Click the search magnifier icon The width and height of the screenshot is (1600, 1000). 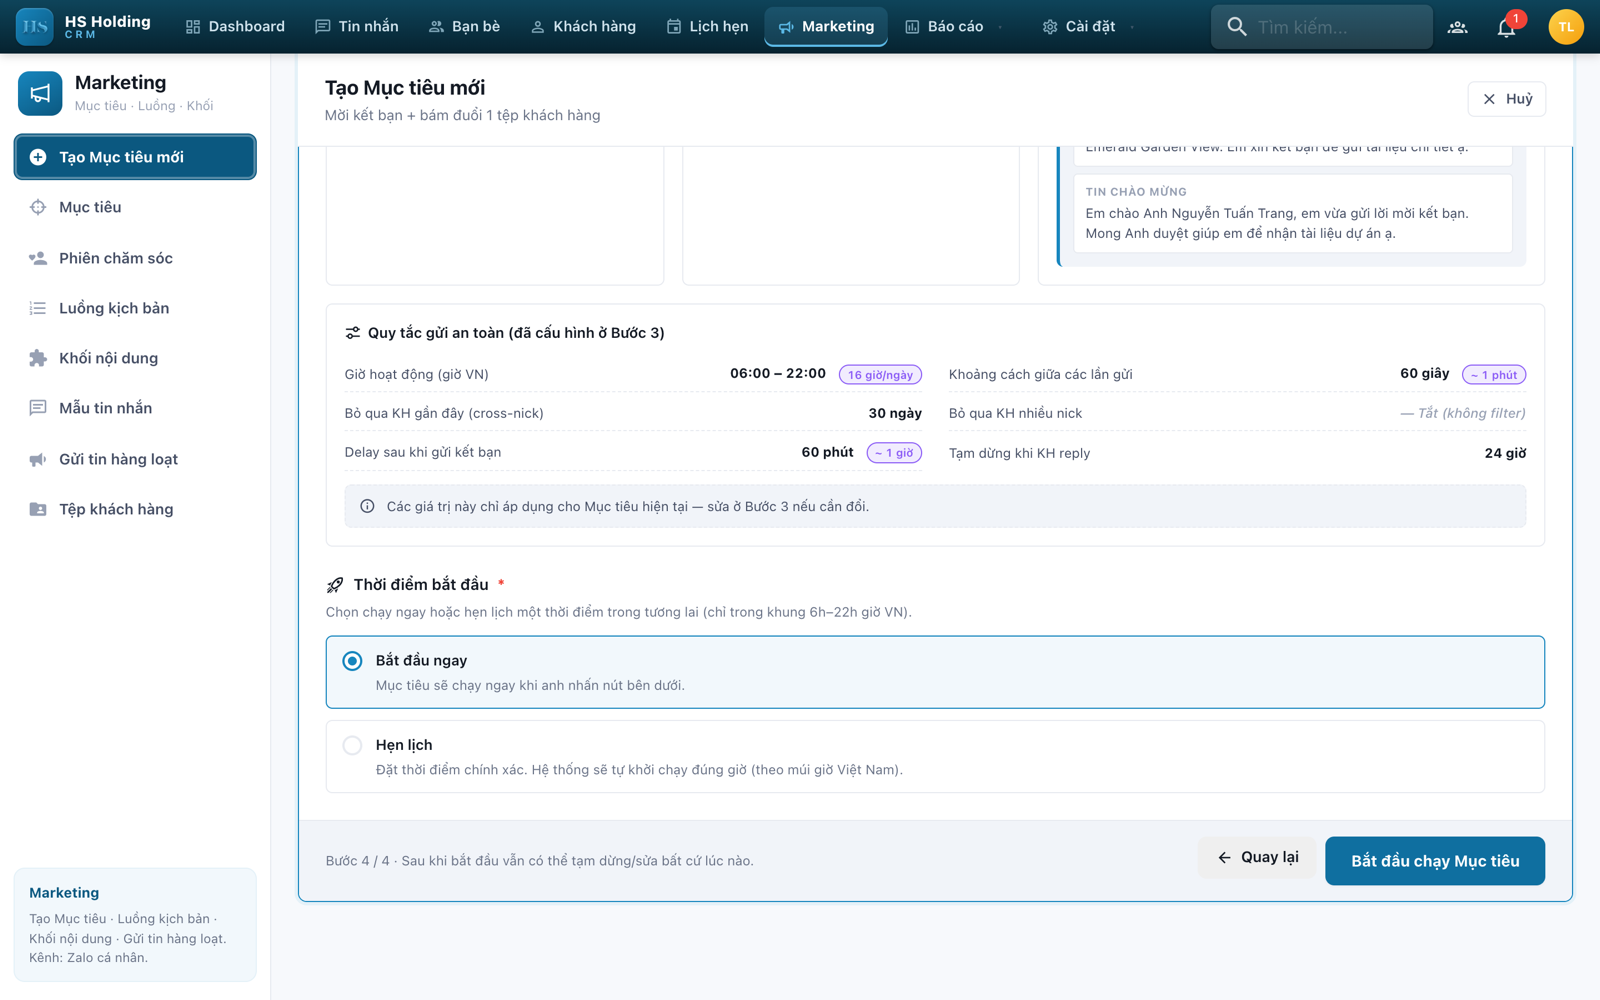1237,27
